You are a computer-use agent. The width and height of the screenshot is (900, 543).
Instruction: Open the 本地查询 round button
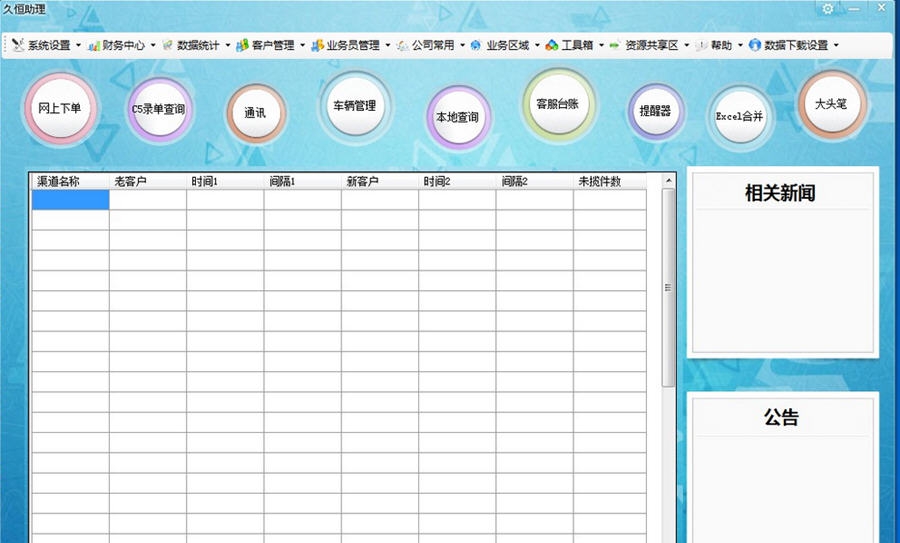457,117
